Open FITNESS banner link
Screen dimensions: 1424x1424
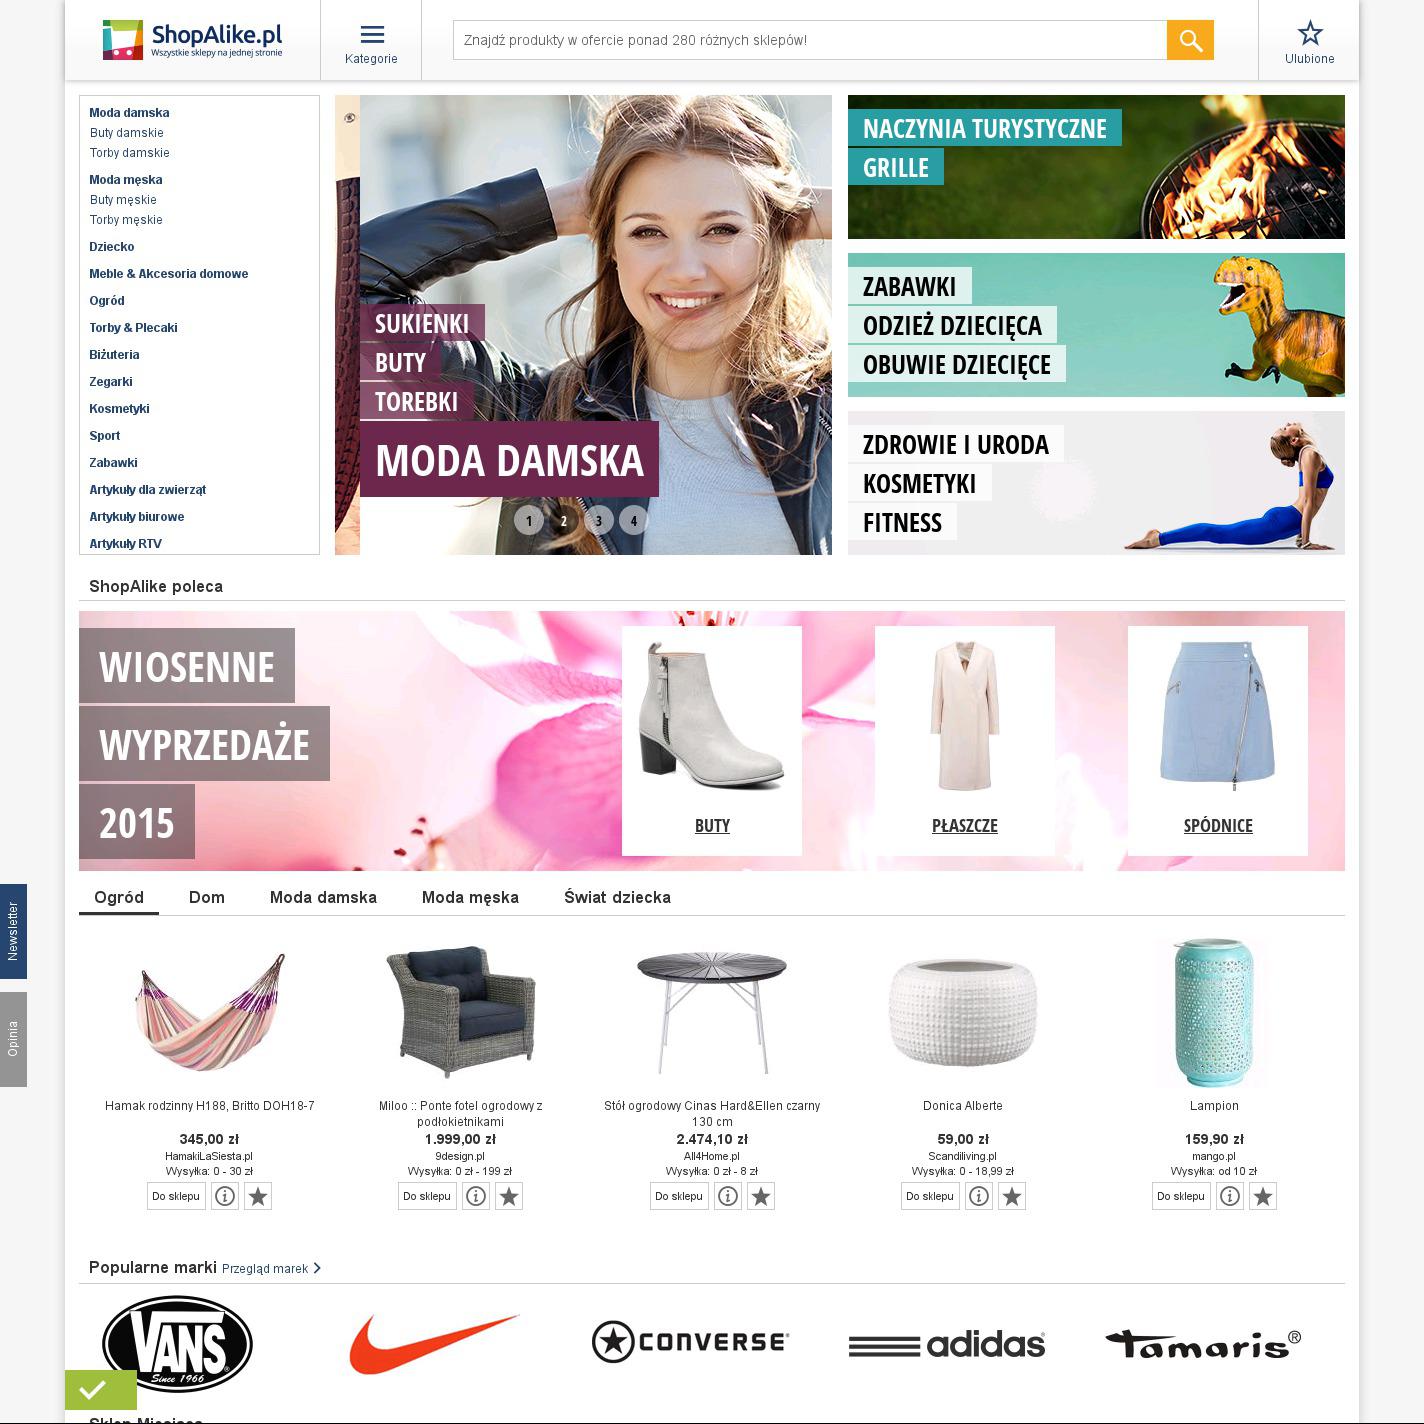pos(902,523)
